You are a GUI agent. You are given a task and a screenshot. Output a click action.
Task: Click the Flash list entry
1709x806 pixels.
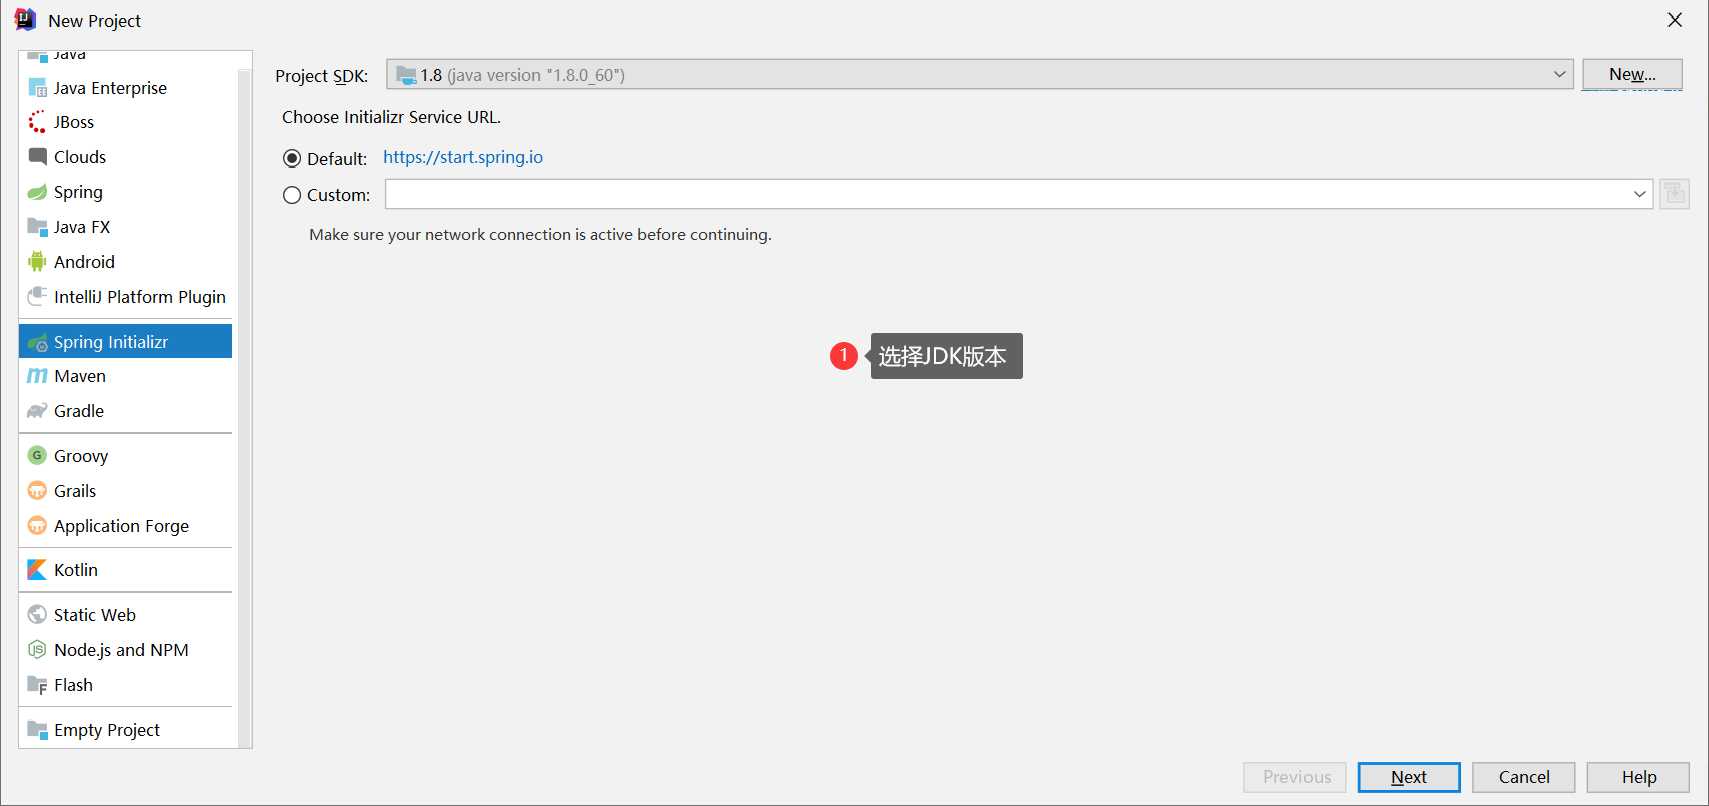pos(125,685)
